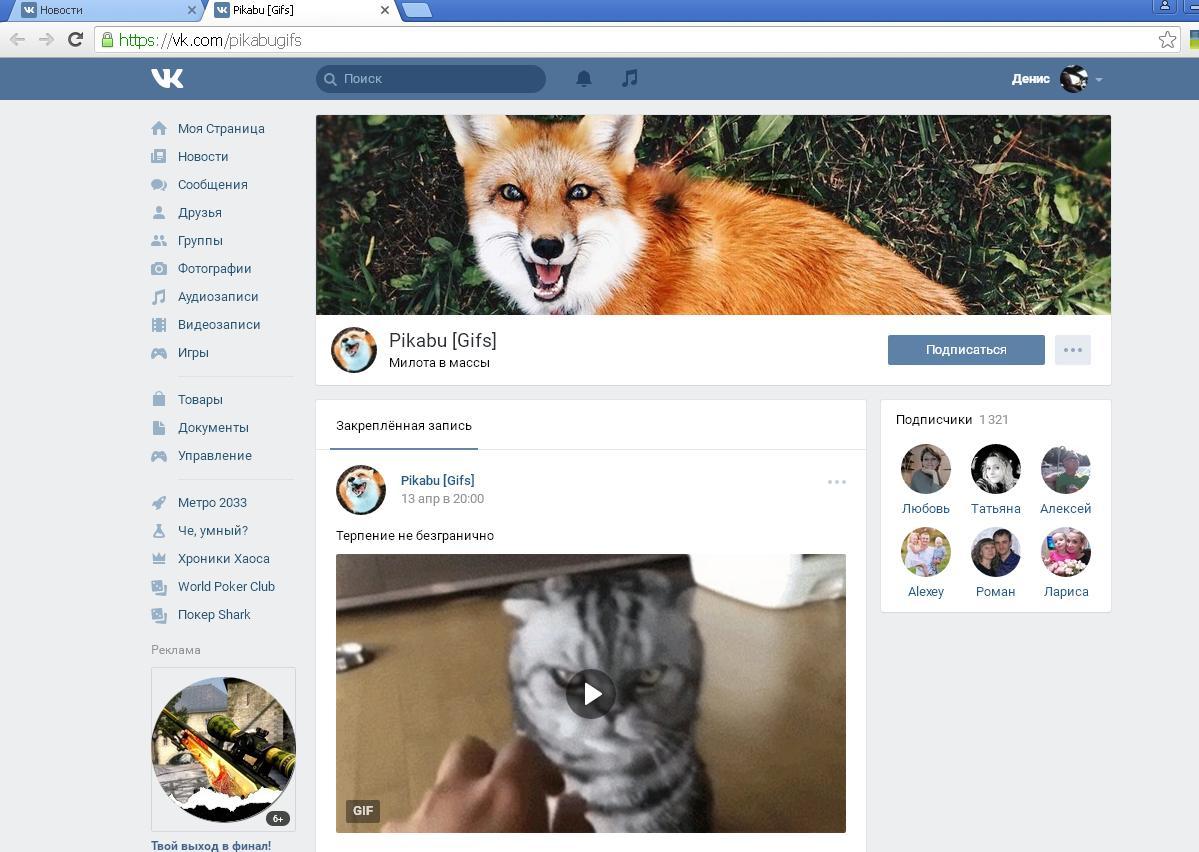Click the icon beside World Poker Club
Viewport: 1199px width, 852px height.
pos(158,587)
